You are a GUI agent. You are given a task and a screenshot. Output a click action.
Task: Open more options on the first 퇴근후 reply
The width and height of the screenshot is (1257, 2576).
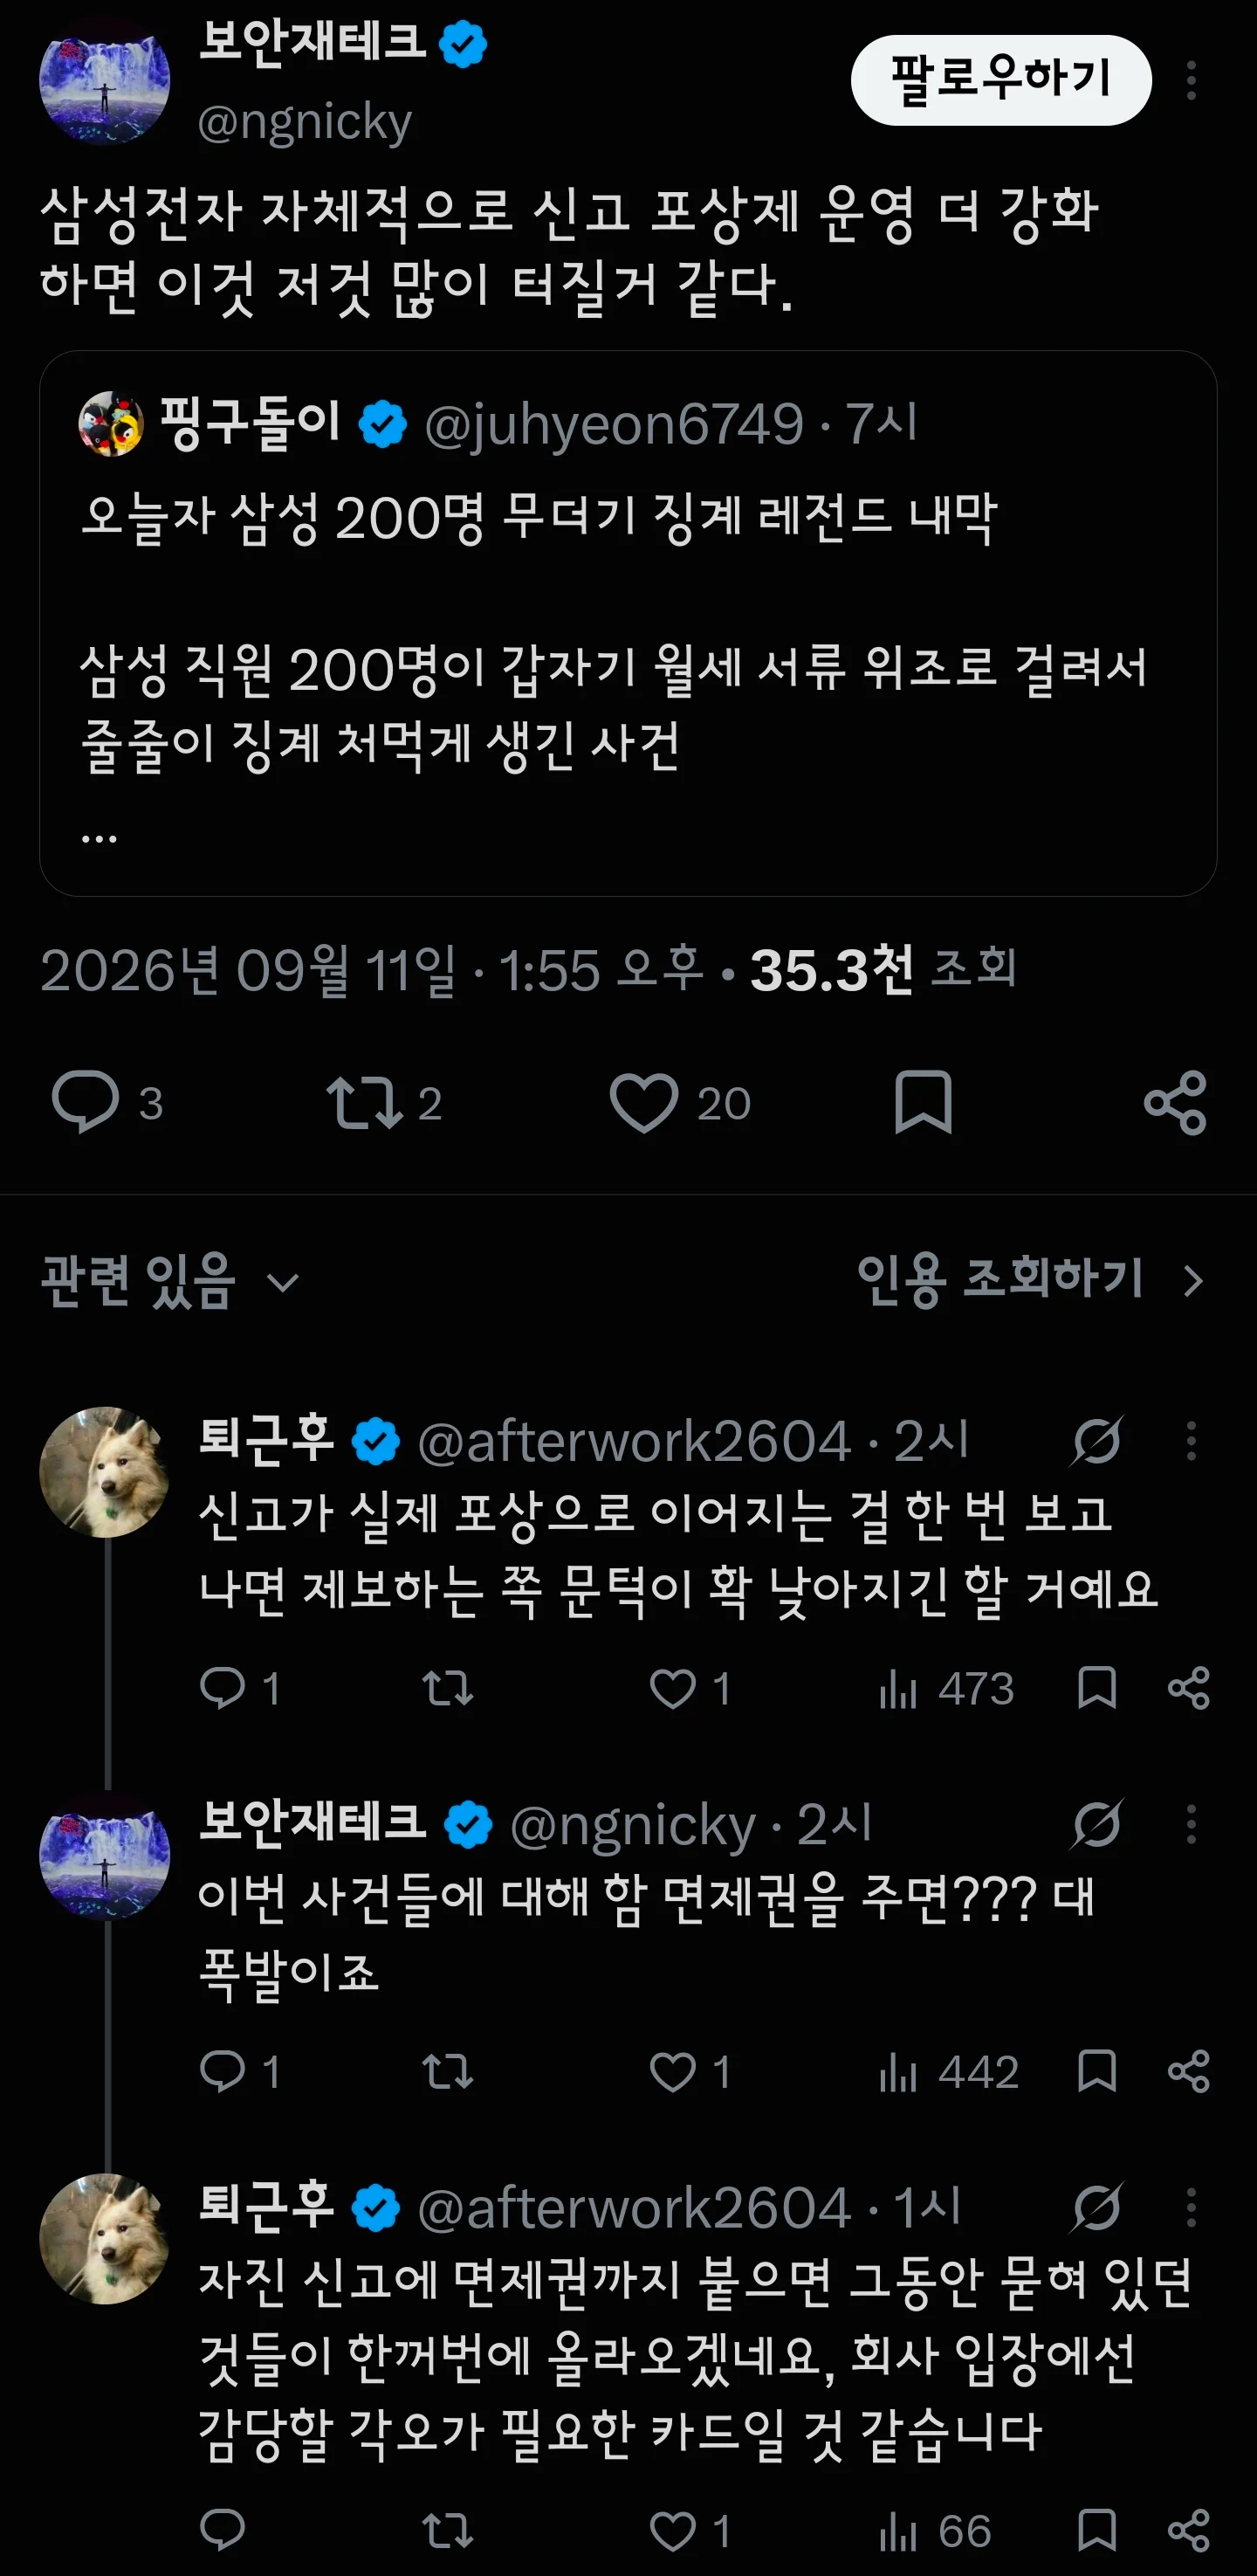click(1190, 1441)
